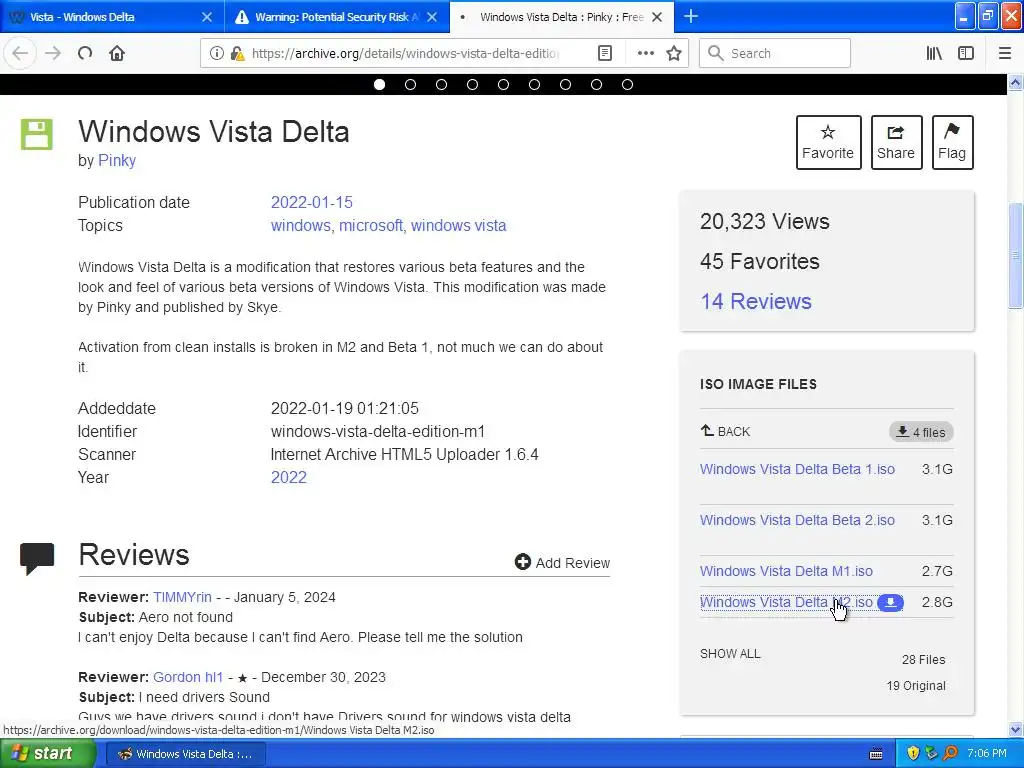
Task: Open reviewer Gordon hl1's profile
Action: pyautogui.click(x=188, y=677)
